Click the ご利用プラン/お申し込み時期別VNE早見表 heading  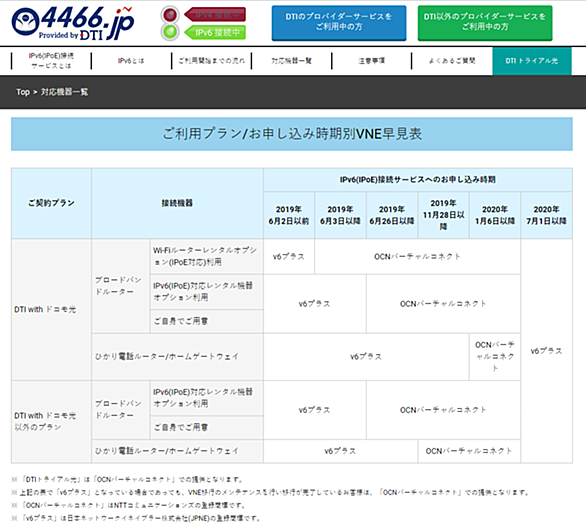(x=292, y=134)
